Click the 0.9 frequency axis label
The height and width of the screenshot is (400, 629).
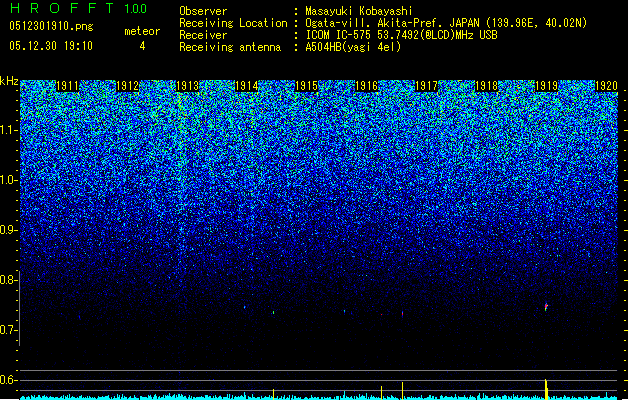click(8, 230)
